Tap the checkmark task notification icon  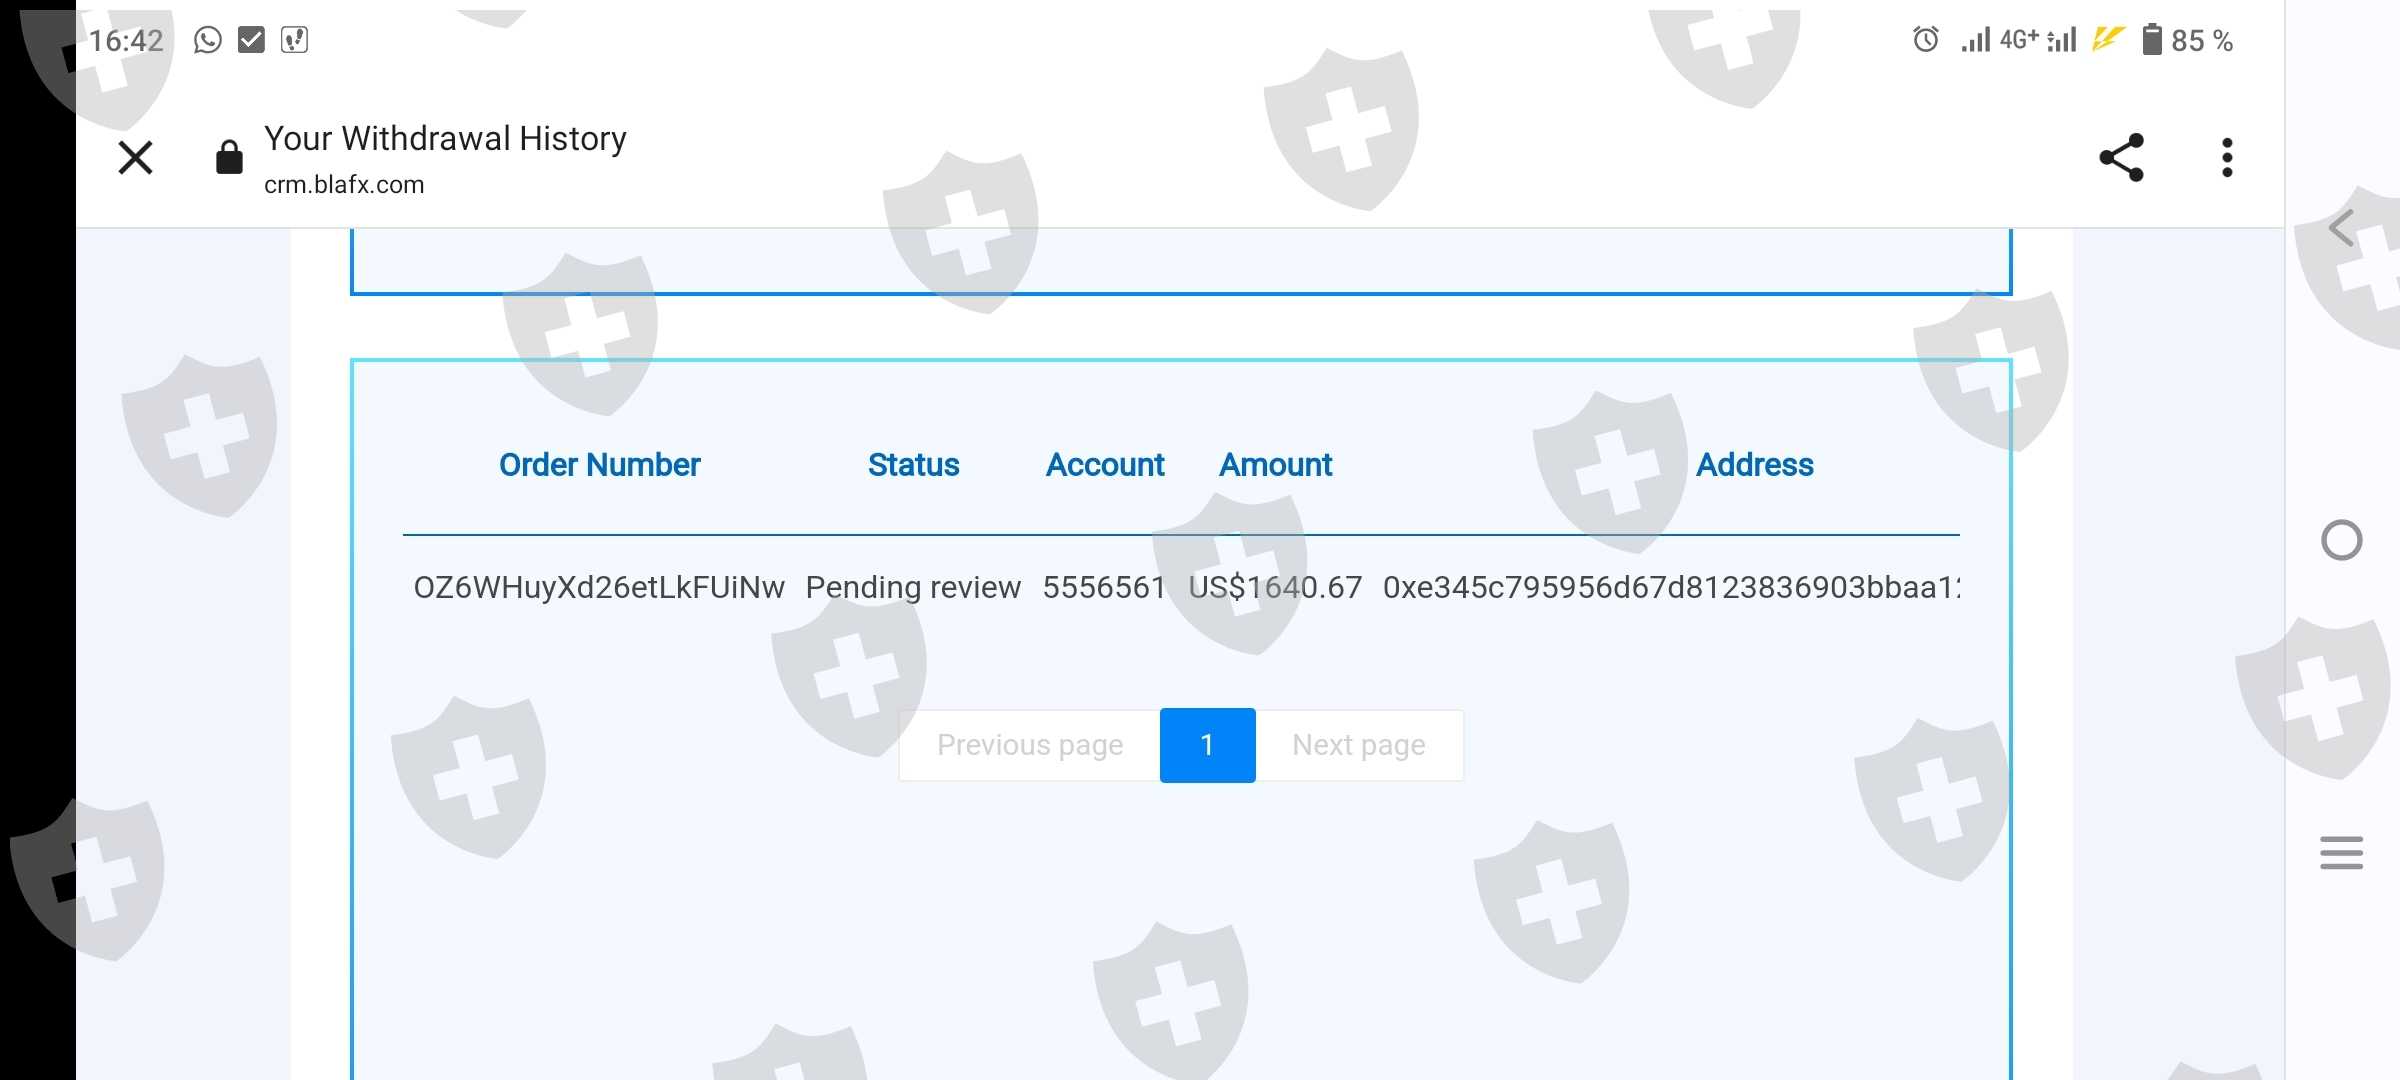click(x=251, y=40)
